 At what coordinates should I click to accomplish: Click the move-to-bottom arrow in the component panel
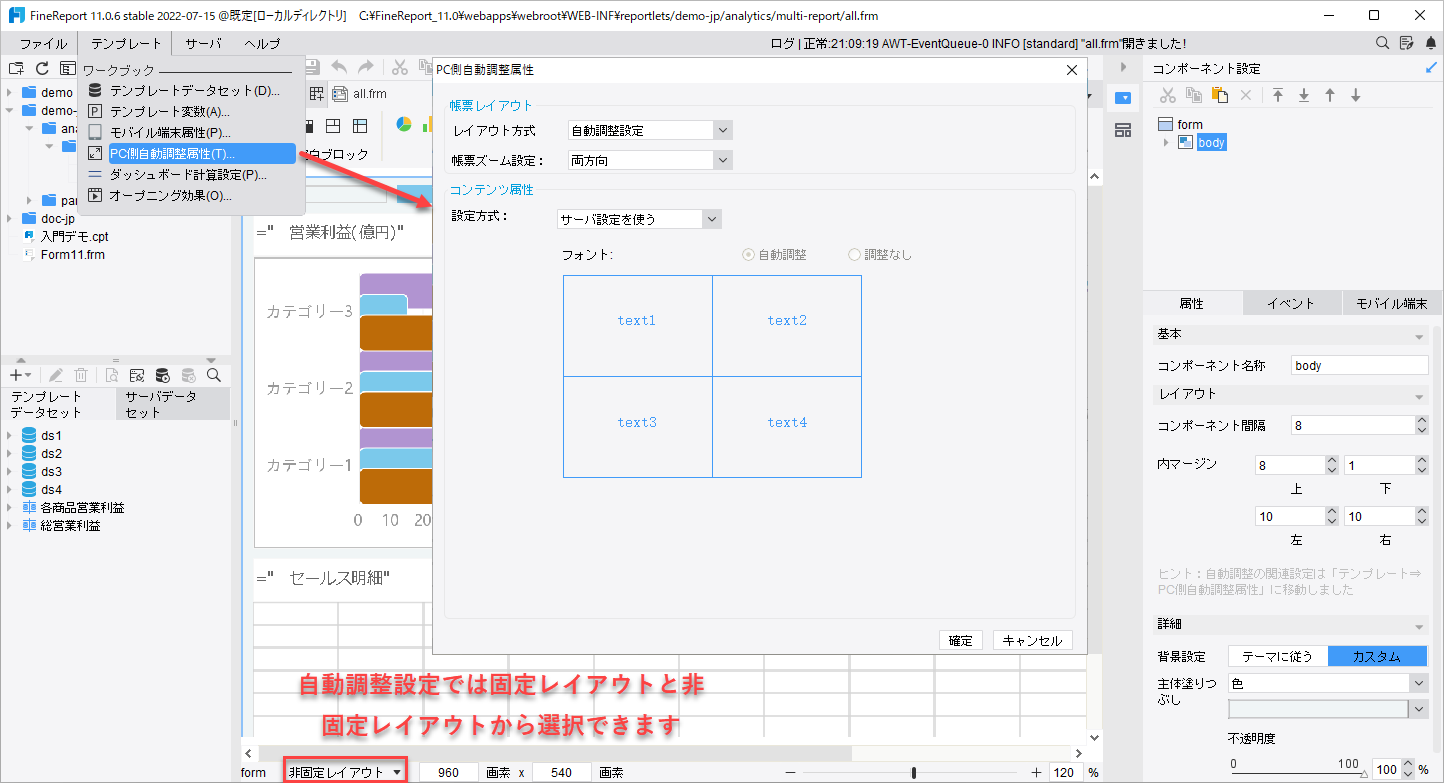point(1304,95)
